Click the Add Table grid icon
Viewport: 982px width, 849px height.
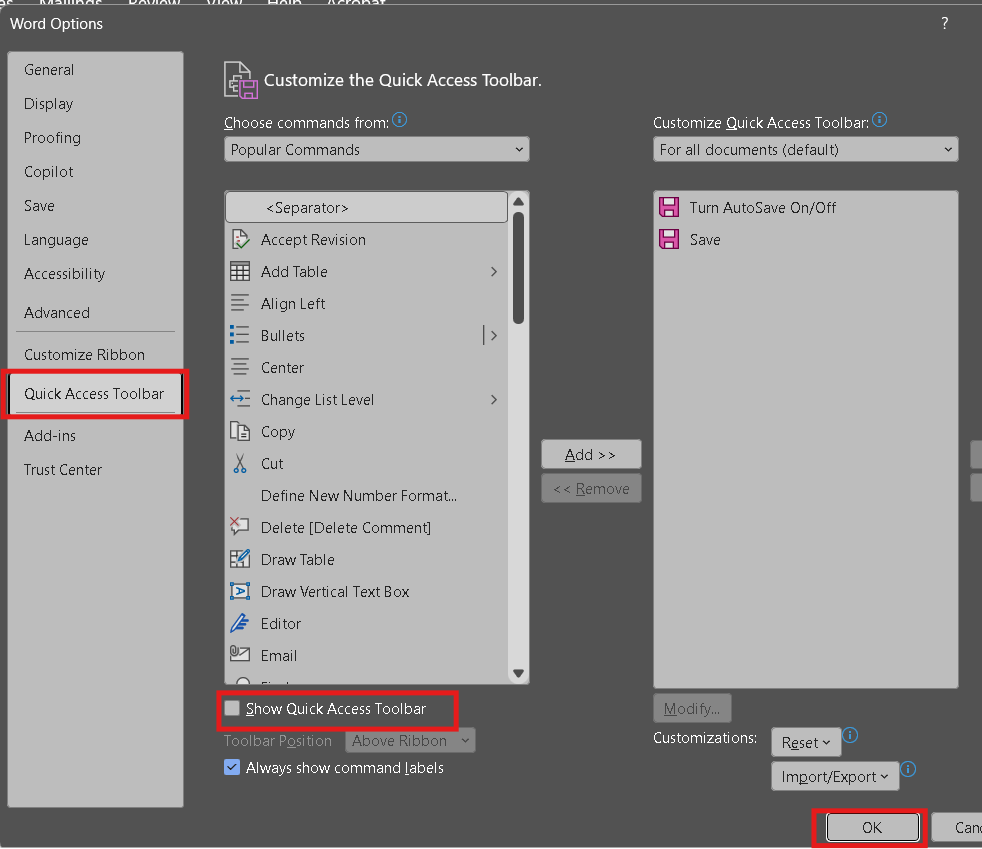(240, 272)
